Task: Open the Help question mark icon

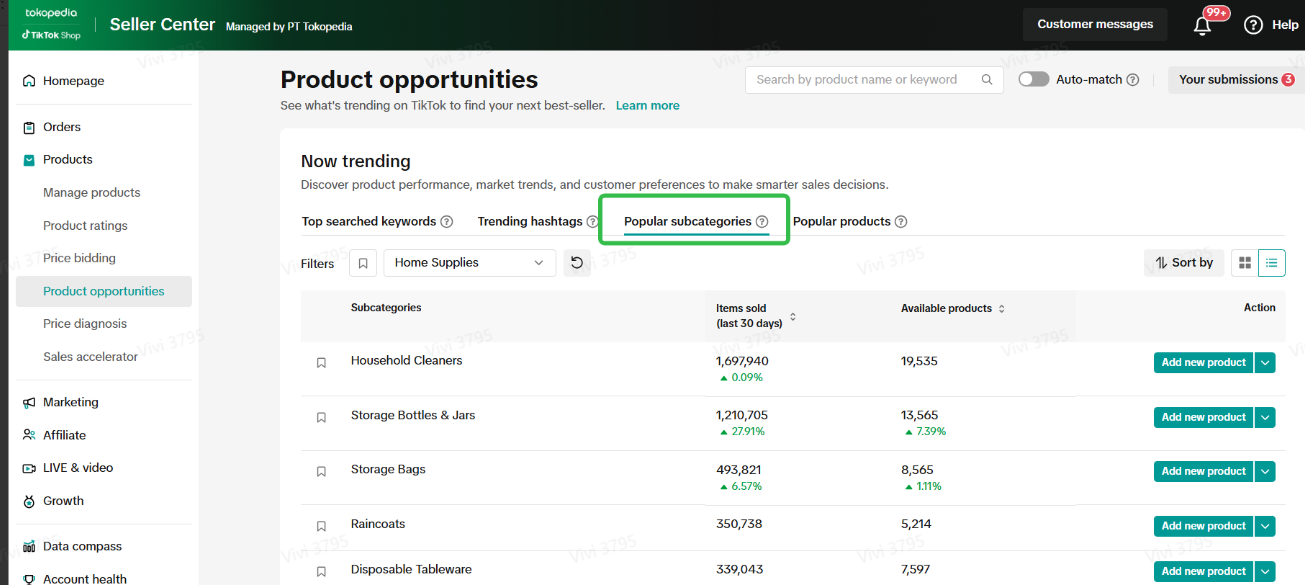Action: (x=1253, y=25)
